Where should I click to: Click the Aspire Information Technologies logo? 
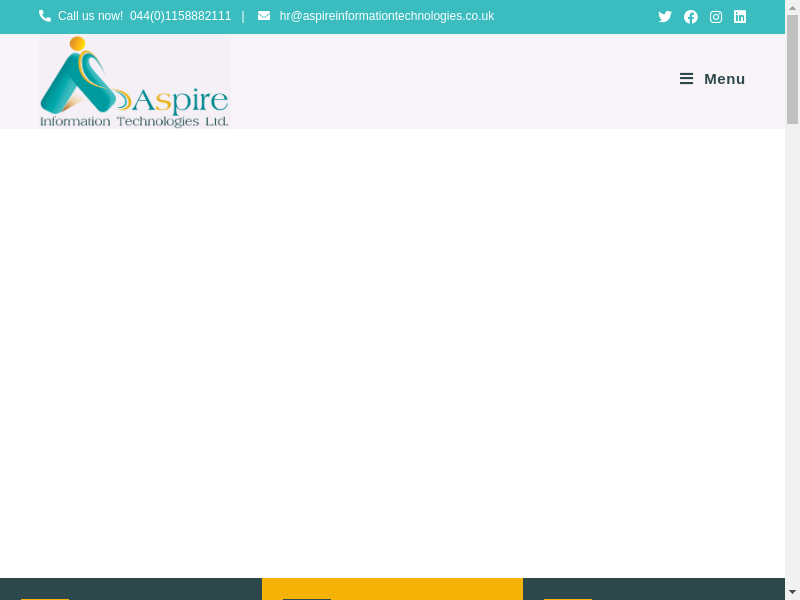(134, 82)
